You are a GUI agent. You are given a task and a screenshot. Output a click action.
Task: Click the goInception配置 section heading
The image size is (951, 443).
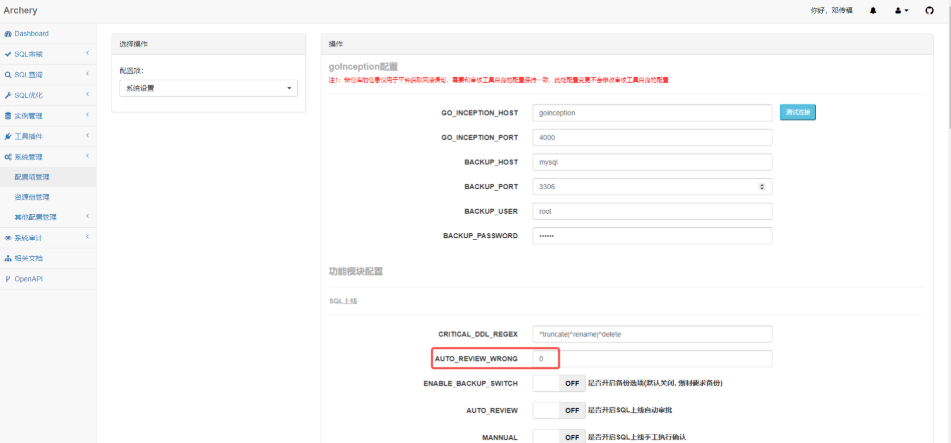click(363, 66)
